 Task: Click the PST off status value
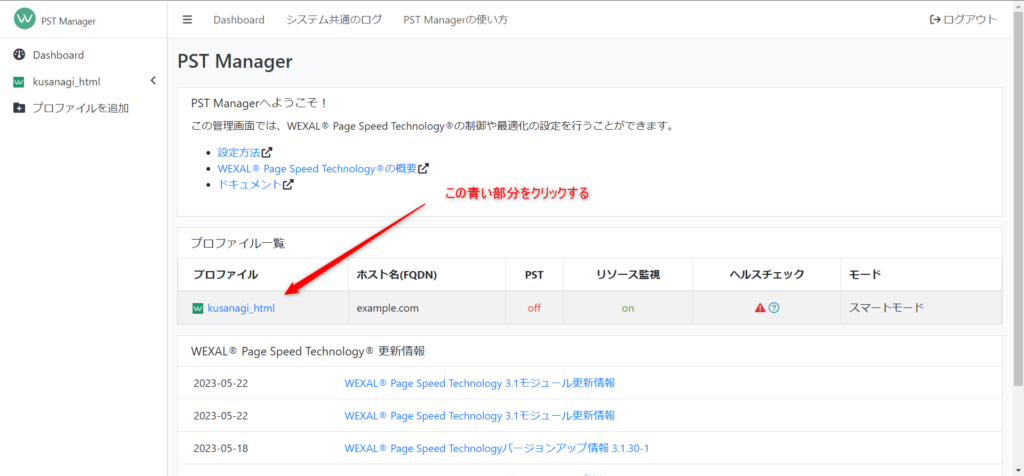(x=534, y=308)
